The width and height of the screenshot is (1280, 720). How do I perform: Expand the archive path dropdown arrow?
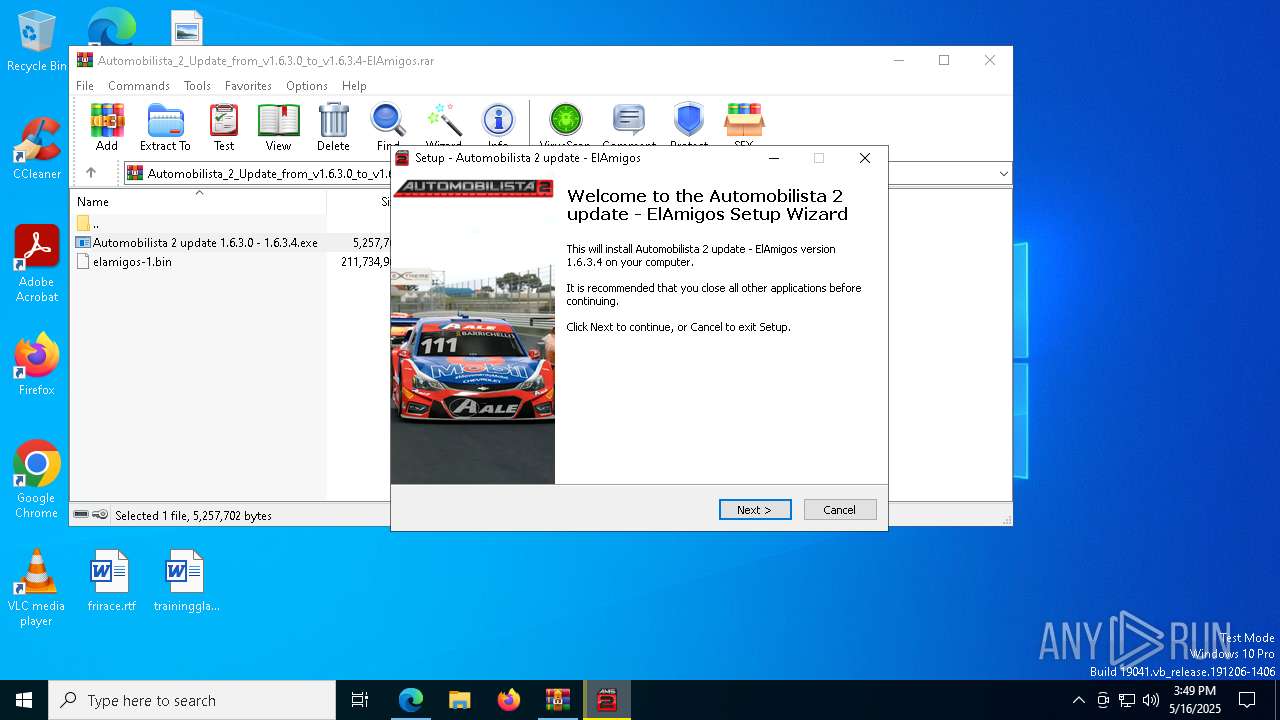[1003, 174]
